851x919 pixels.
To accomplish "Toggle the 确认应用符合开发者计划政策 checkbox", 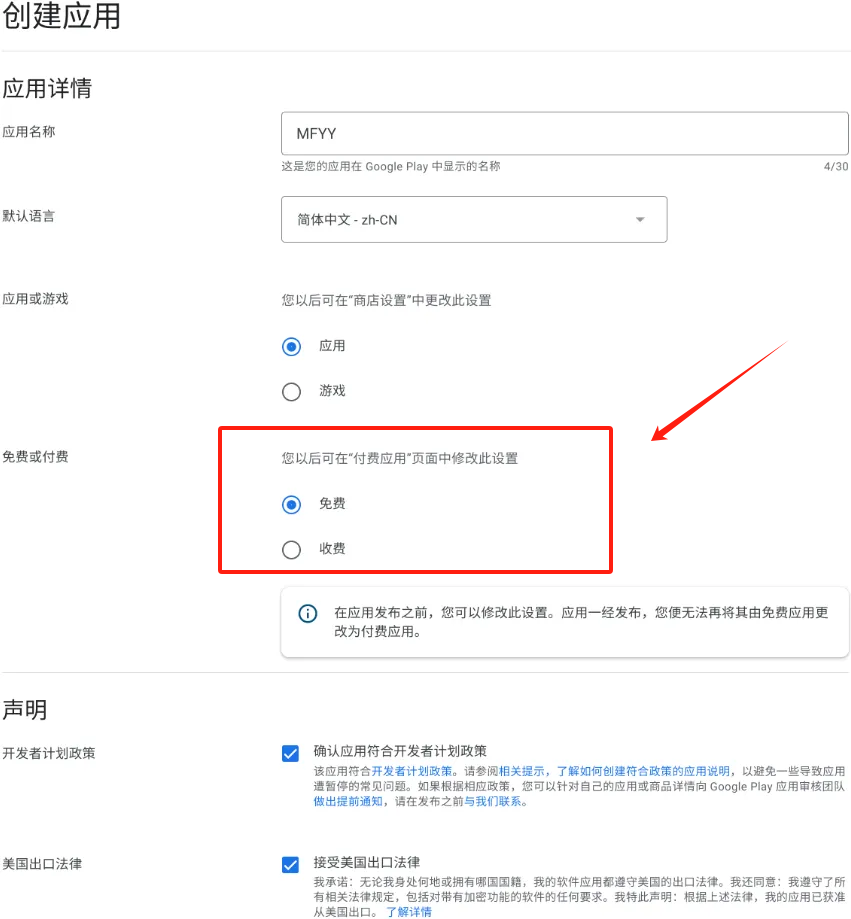I will click(291, 754).
